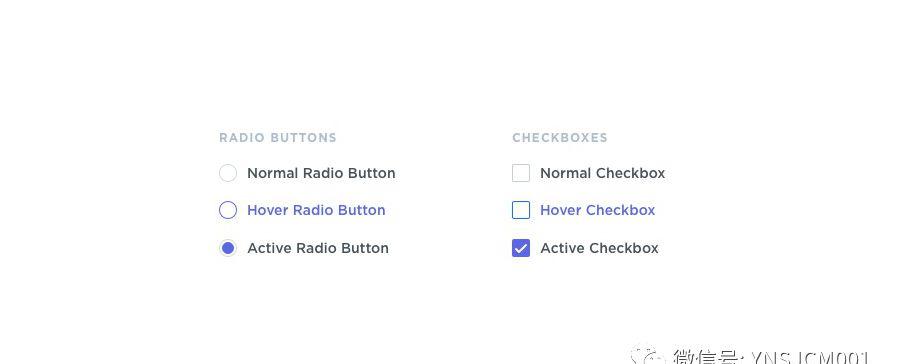Click the purple "Hover Checkbox" label
The height and width of the screenshot is (364, 900).
598,210
